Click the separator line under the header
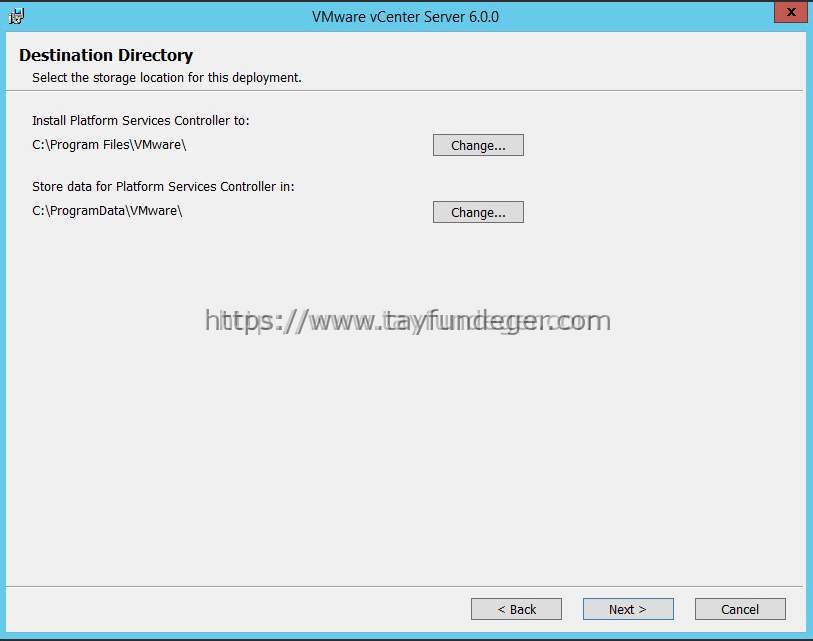The image size is (813, 641). 404,91
